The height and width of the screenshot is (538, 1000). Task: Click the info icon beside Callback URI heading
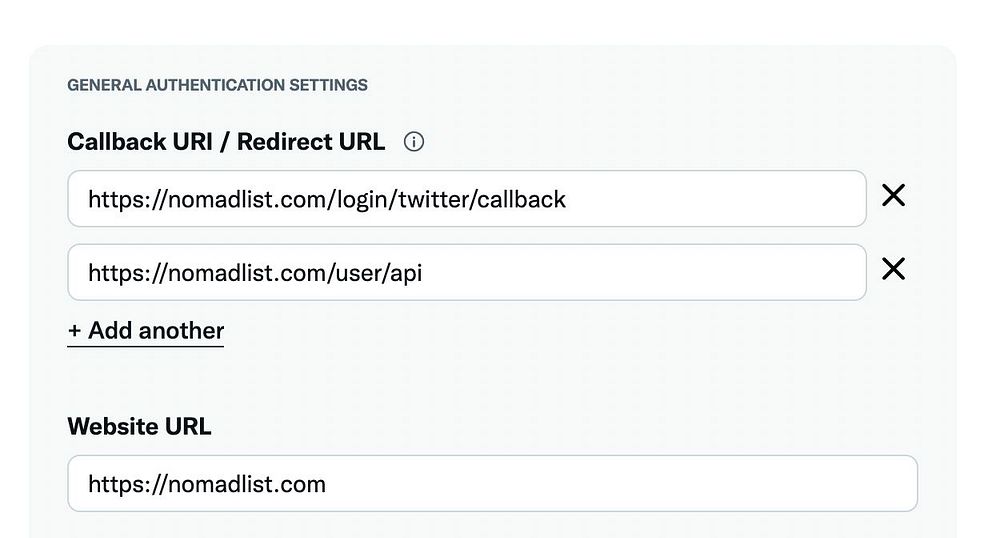tap(414, 142)
